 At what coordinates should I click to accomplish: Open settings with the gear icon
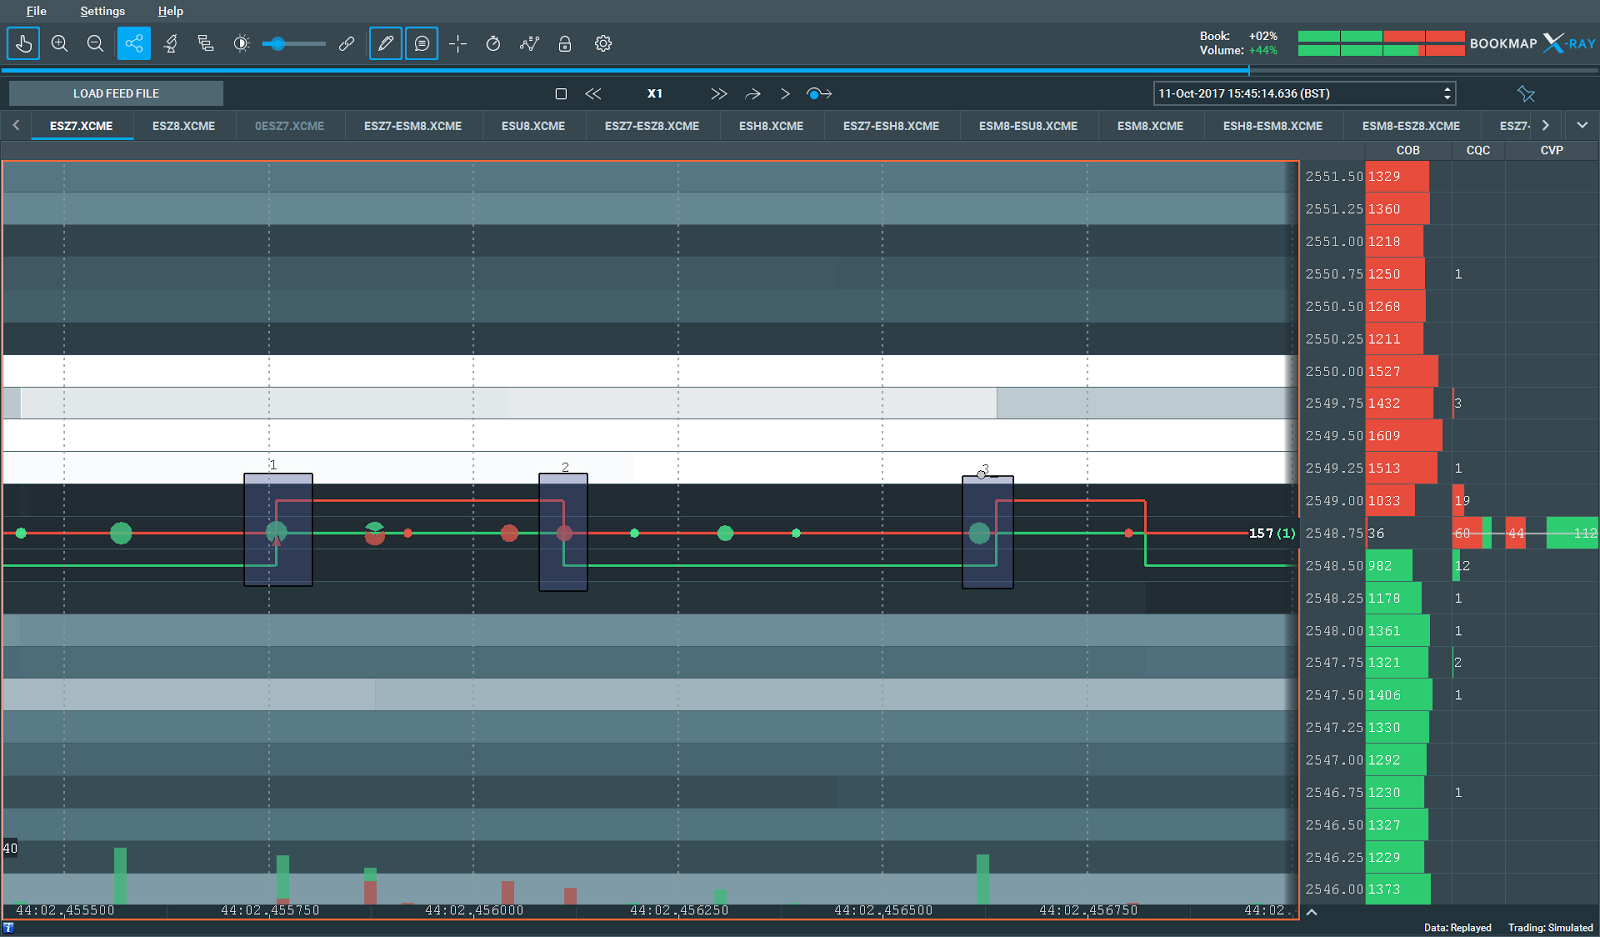(x=603, y=44)
